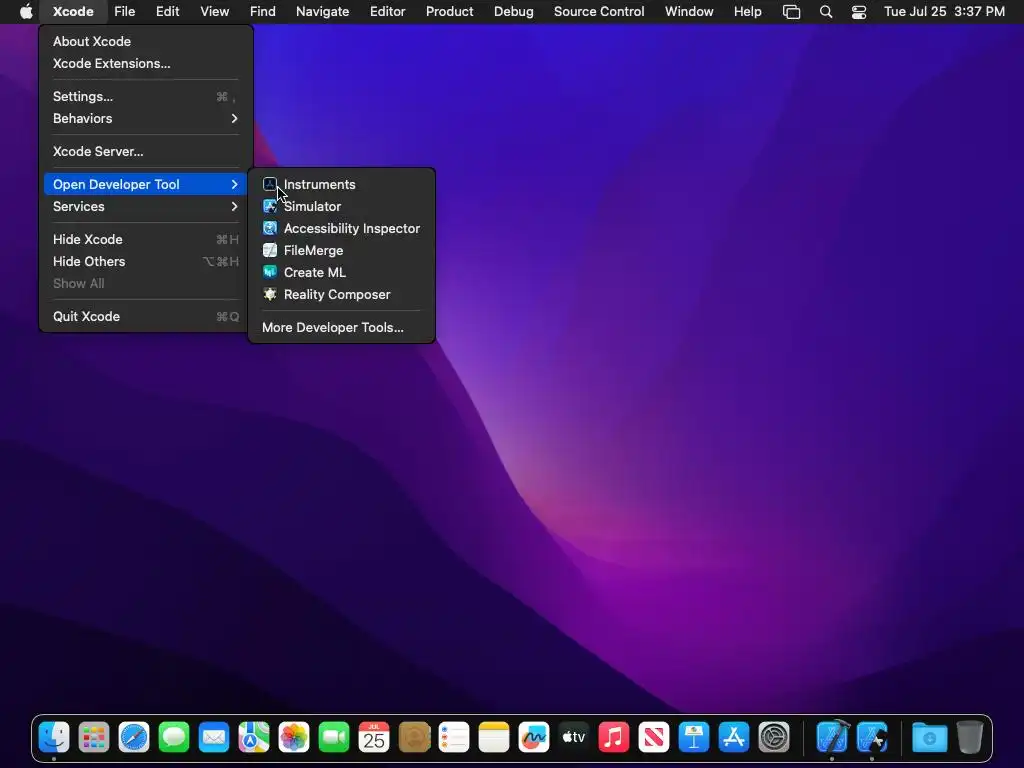1024x768 pixels.
Task: Open Freeform from the Dock
Action: [534, 738]
